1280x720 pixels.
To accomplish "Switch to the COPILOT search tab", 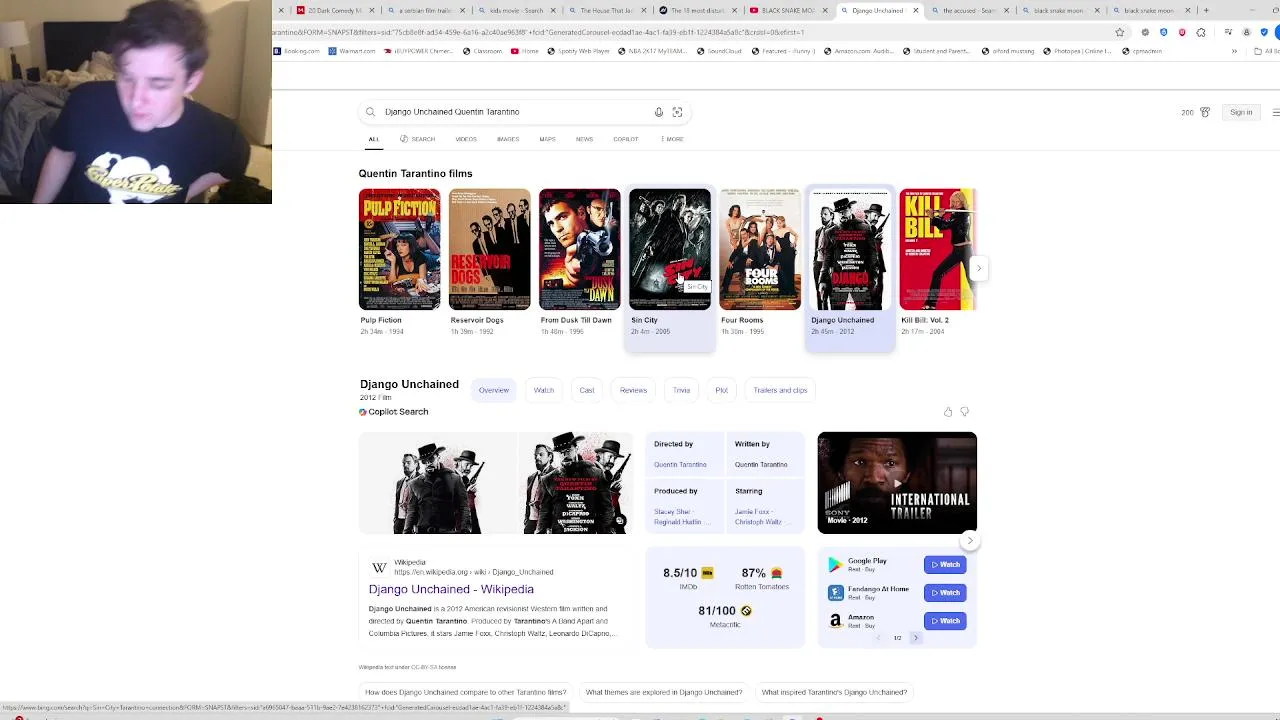I will click(626, 139).
